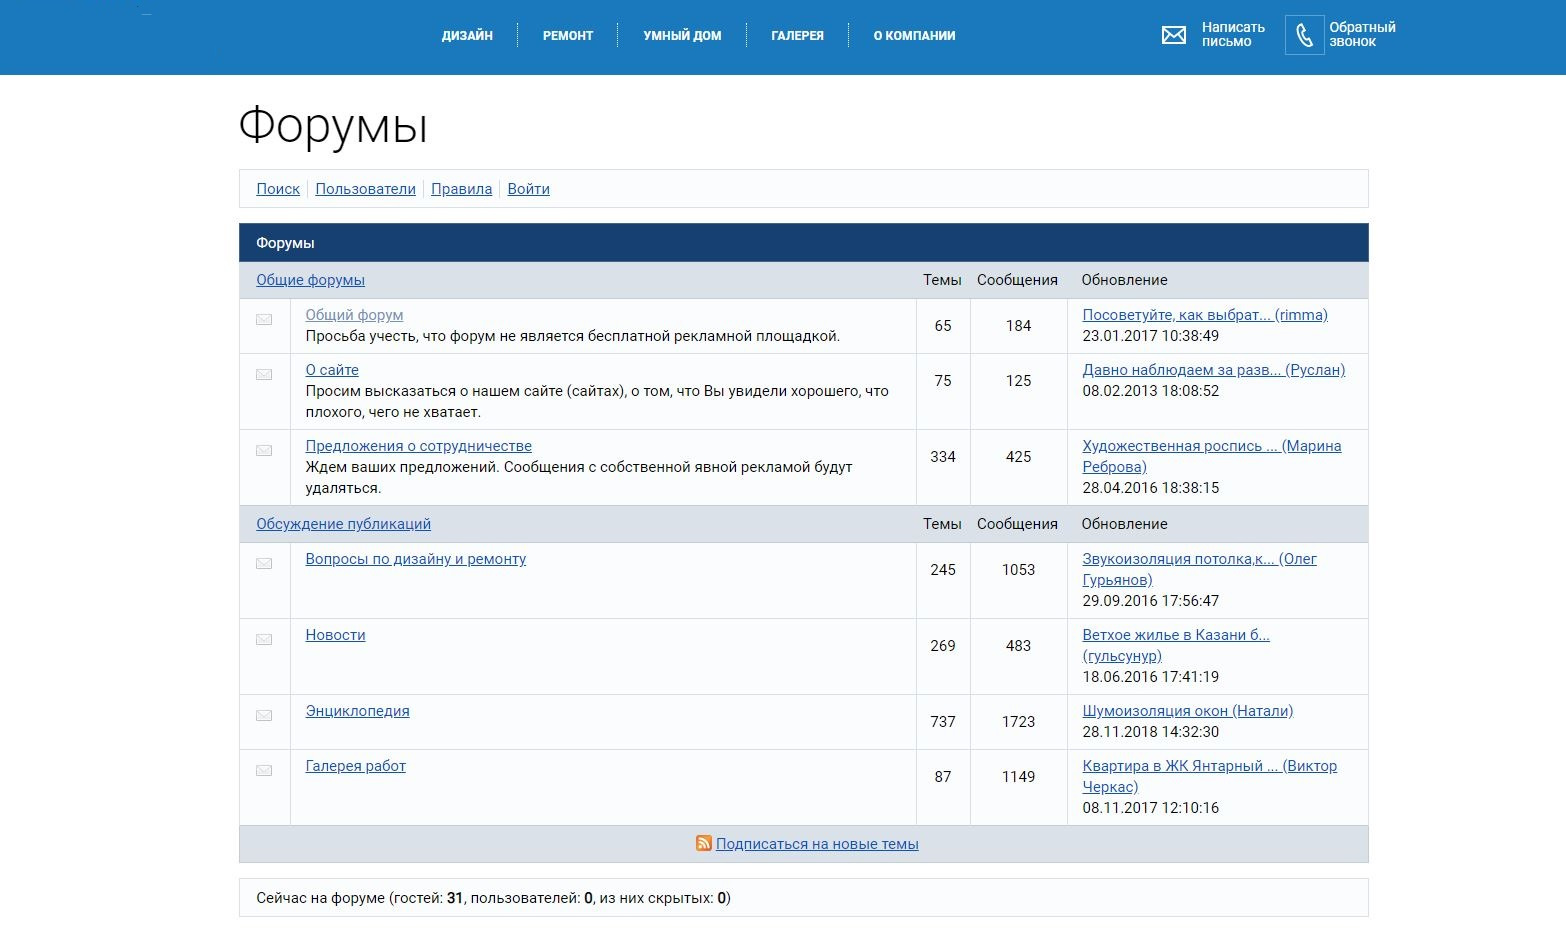Click envelope icon in Энциклопедия row

(264, 716)
